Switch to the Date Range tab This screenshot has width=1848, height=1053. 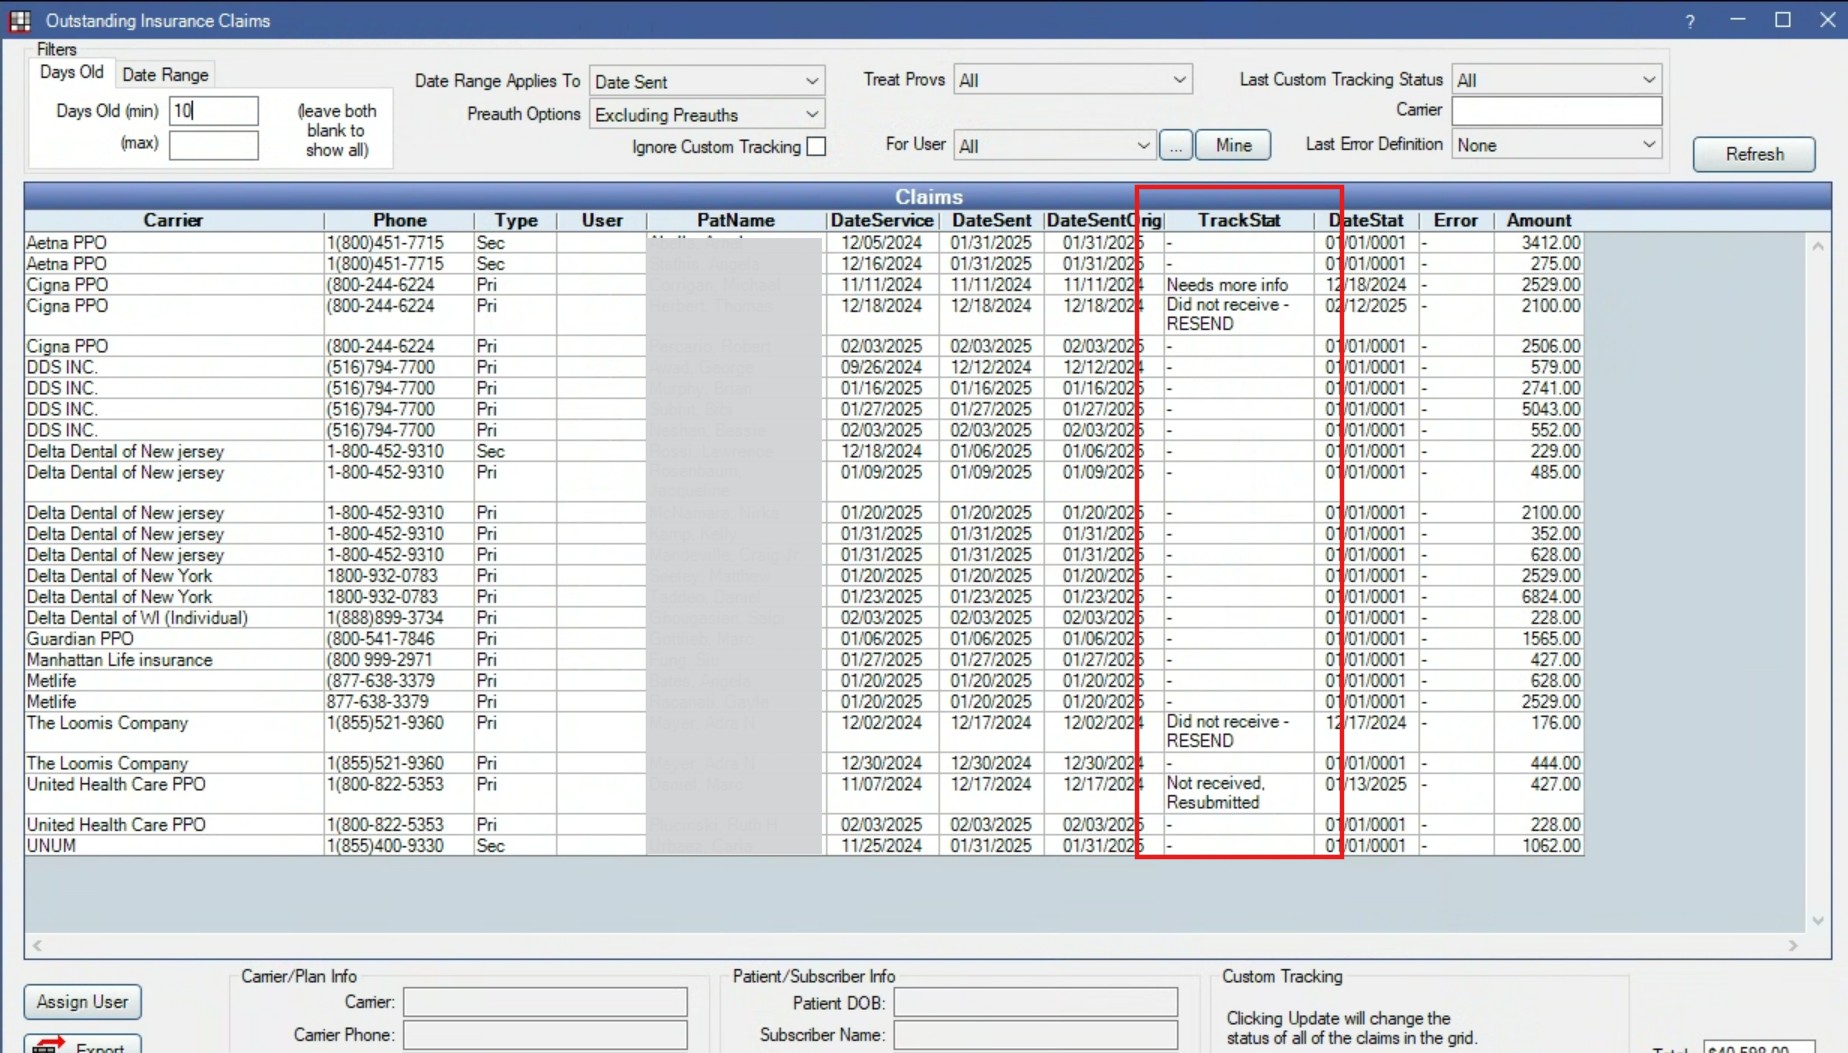pyautogui.click(x=165, y=75)
